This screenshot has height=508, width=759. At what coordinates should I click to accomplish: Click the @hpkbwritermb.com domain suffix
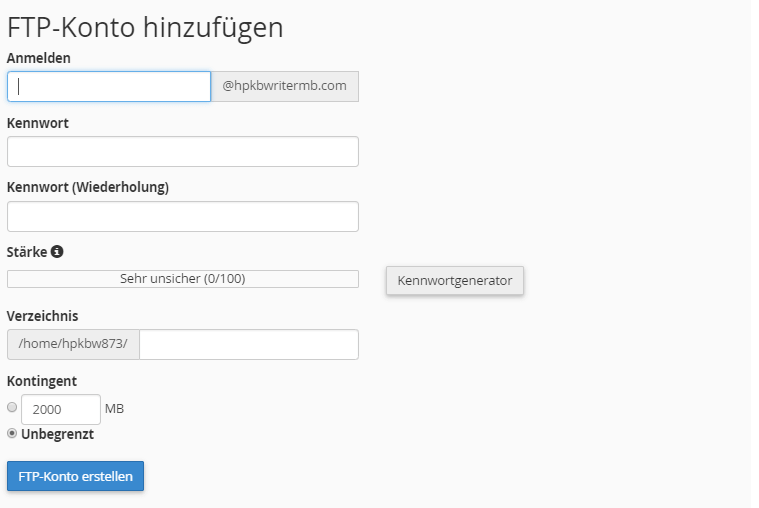tap(285, 87)
